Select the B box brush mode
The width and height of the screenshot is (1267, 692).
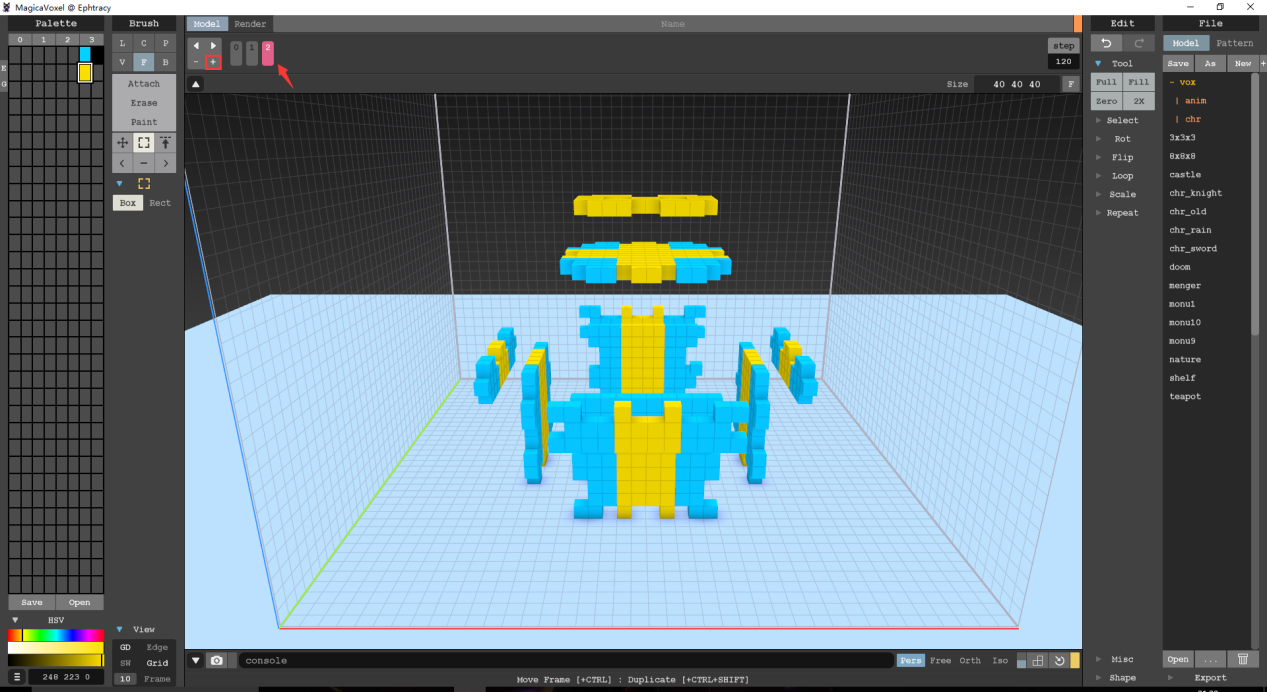pos(166,62)
